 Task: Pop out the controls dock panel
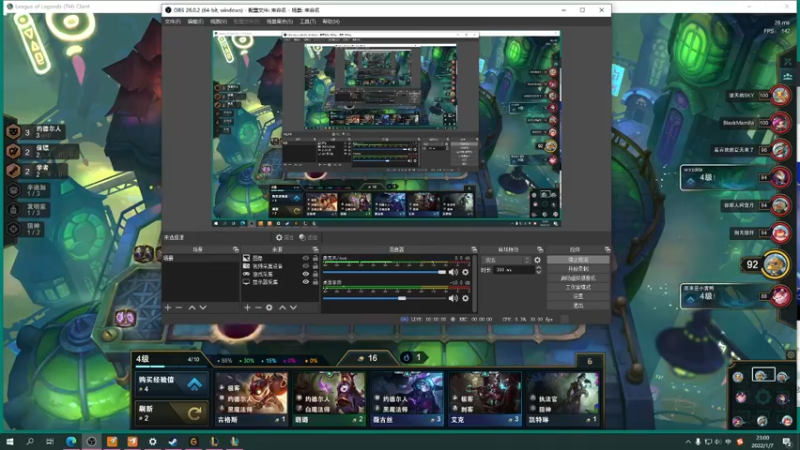click(x=607, y=249)
